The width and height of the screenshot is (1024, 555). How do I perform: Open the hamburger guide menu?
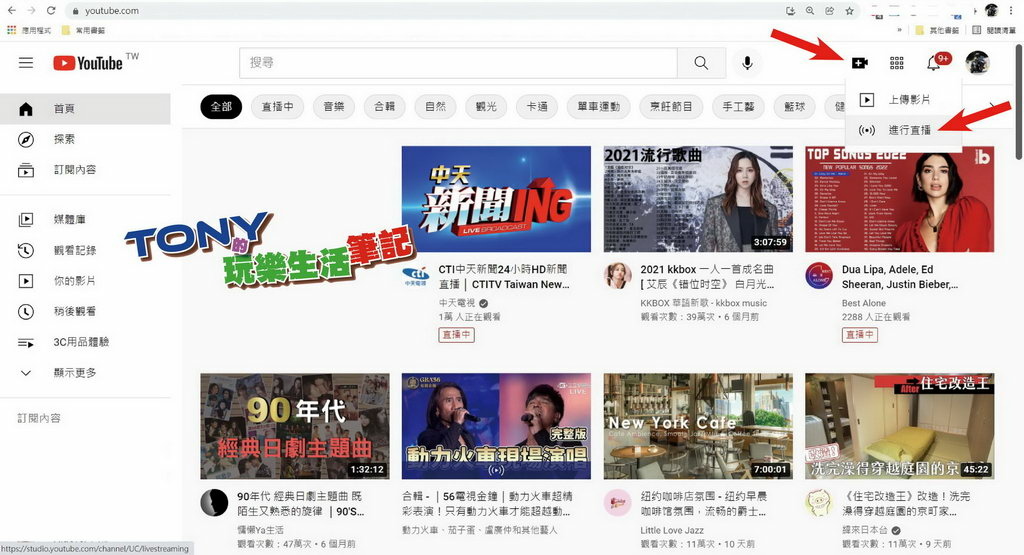click(x=25, y=63)
